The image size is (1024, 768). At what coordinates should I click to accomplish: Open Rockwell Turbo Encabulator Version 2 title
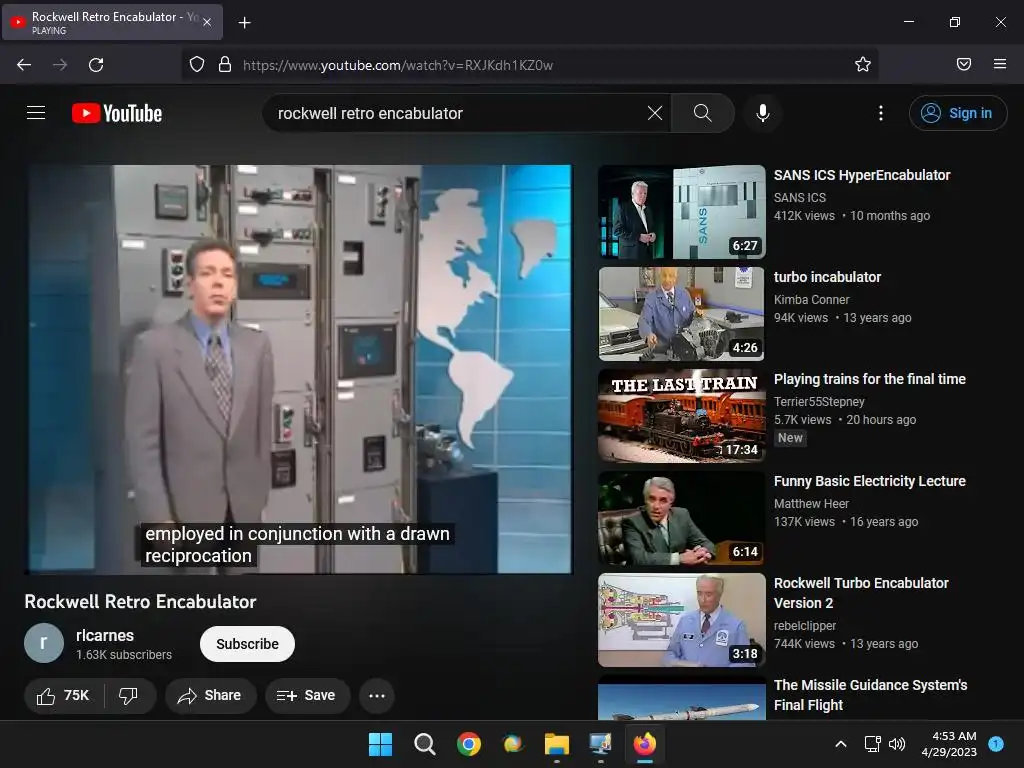pos(861,593)
